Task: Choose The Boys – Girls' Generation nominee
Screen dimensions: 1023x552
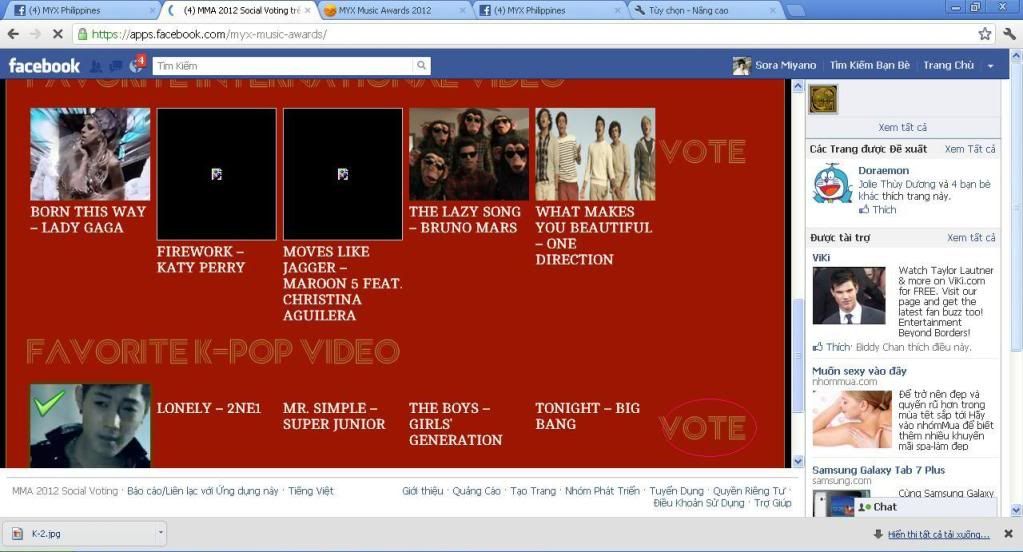Action: click(x=455, y=423)
